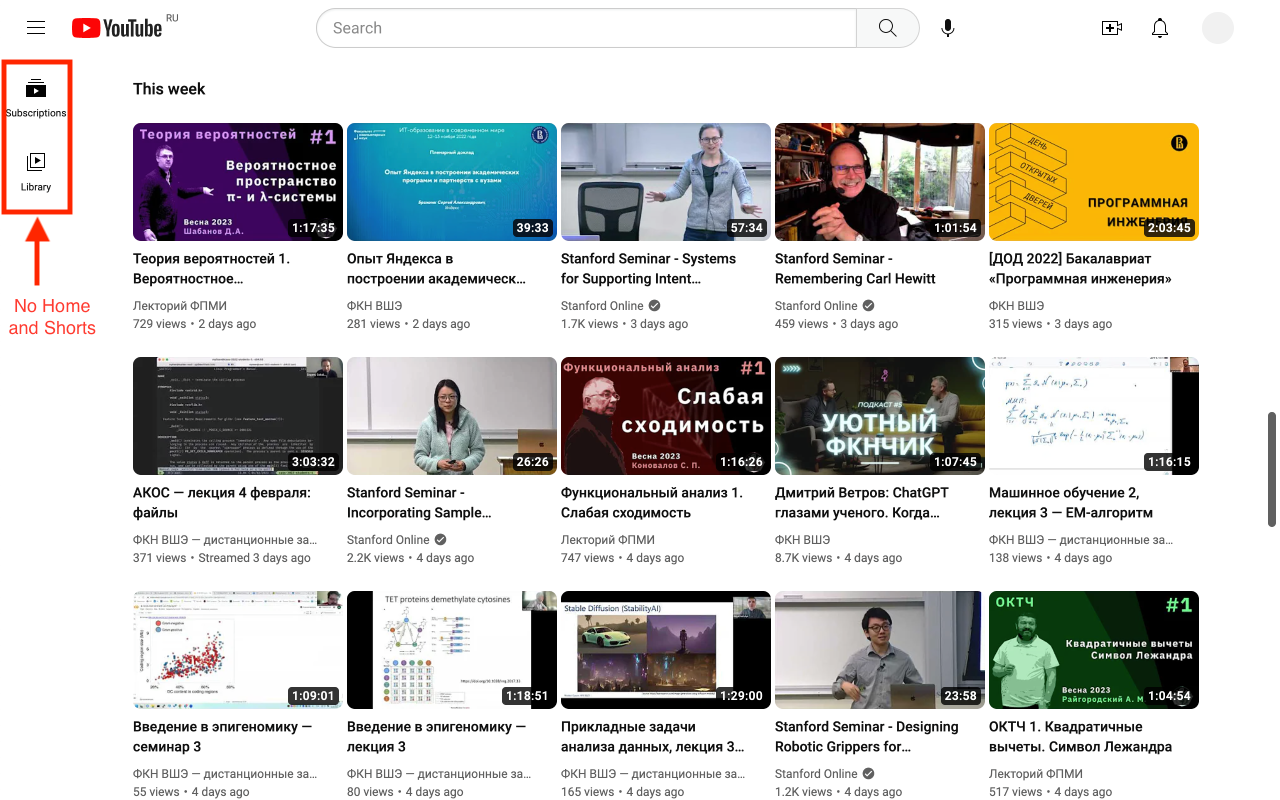Open the 23:58 Robotic Grippers thumbnail

point(880,650)
